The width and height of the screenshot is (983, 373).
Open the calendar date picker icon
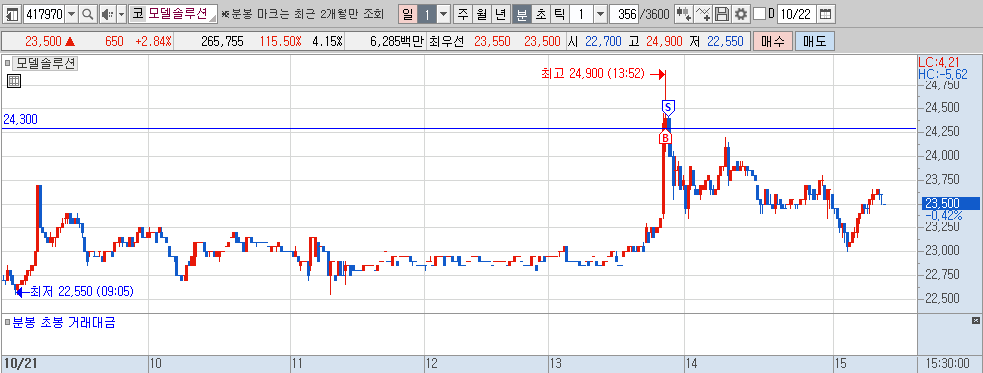click(826, 14)
